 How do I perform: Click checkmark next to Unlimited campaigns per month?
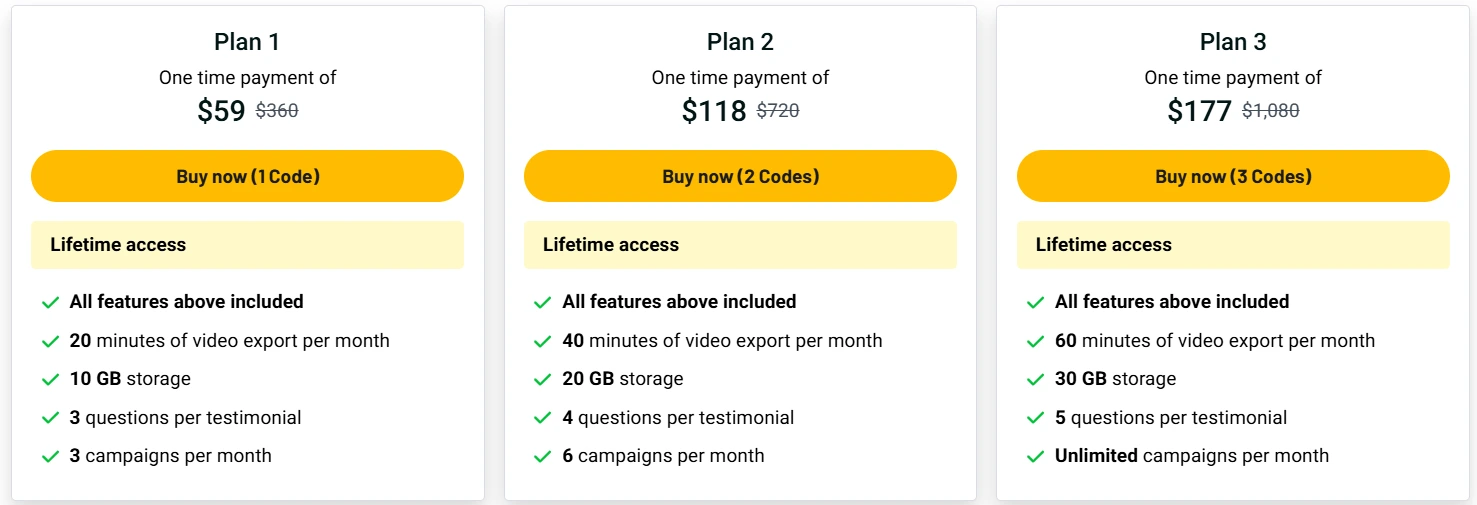tap(1036, 456)
